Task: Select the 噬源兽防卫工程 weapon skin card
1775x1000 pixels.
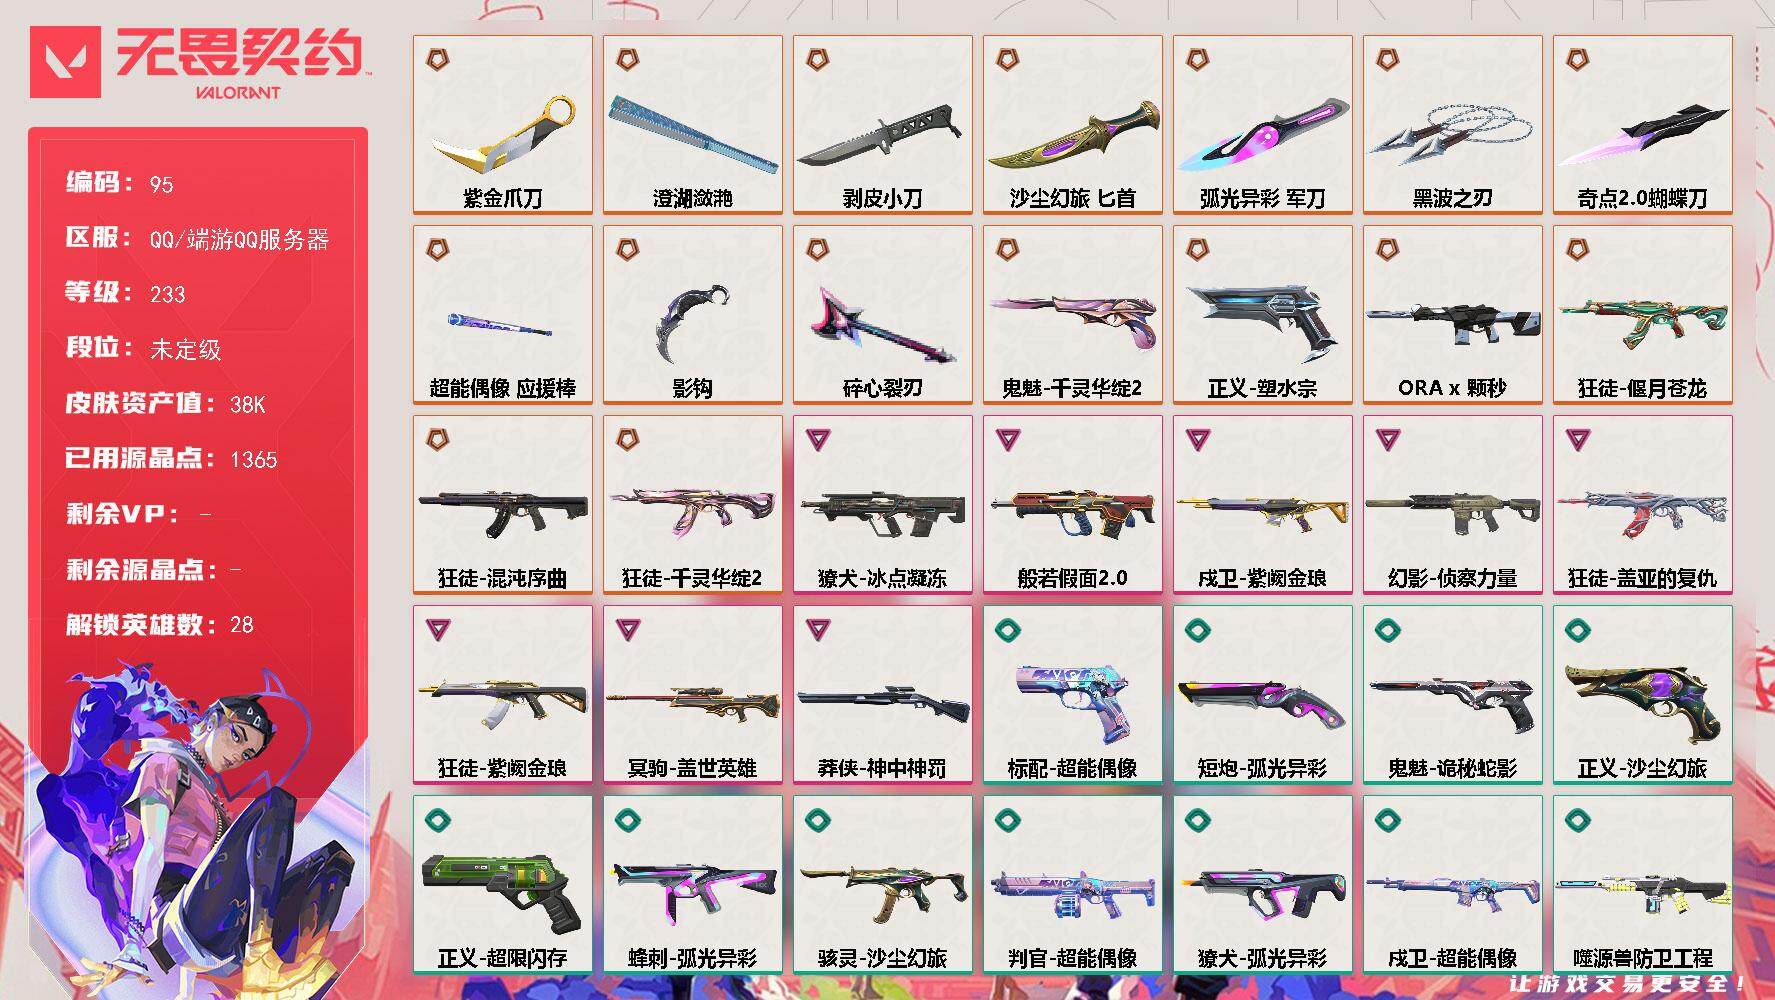Action: pos(1643,885)
